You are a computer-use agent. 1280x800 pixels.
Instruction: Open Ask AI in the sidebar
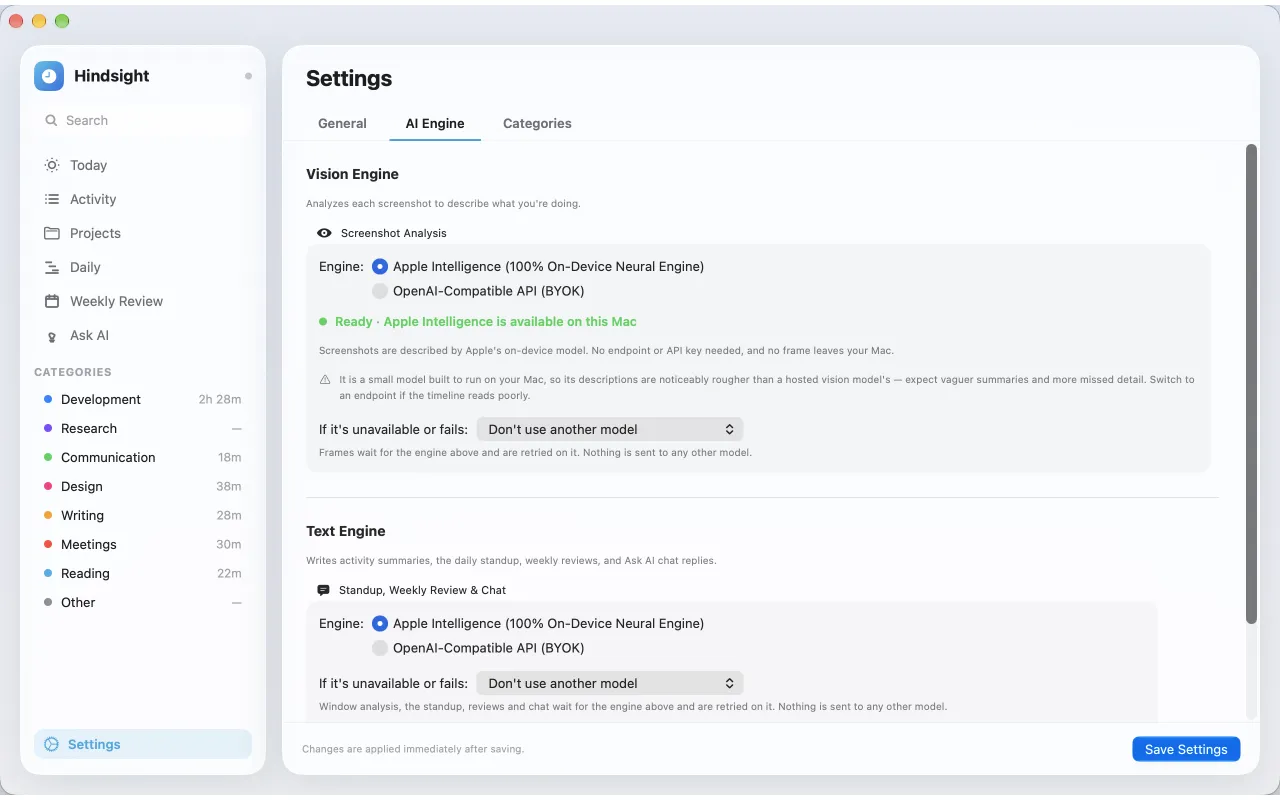(x=143, y=335)
